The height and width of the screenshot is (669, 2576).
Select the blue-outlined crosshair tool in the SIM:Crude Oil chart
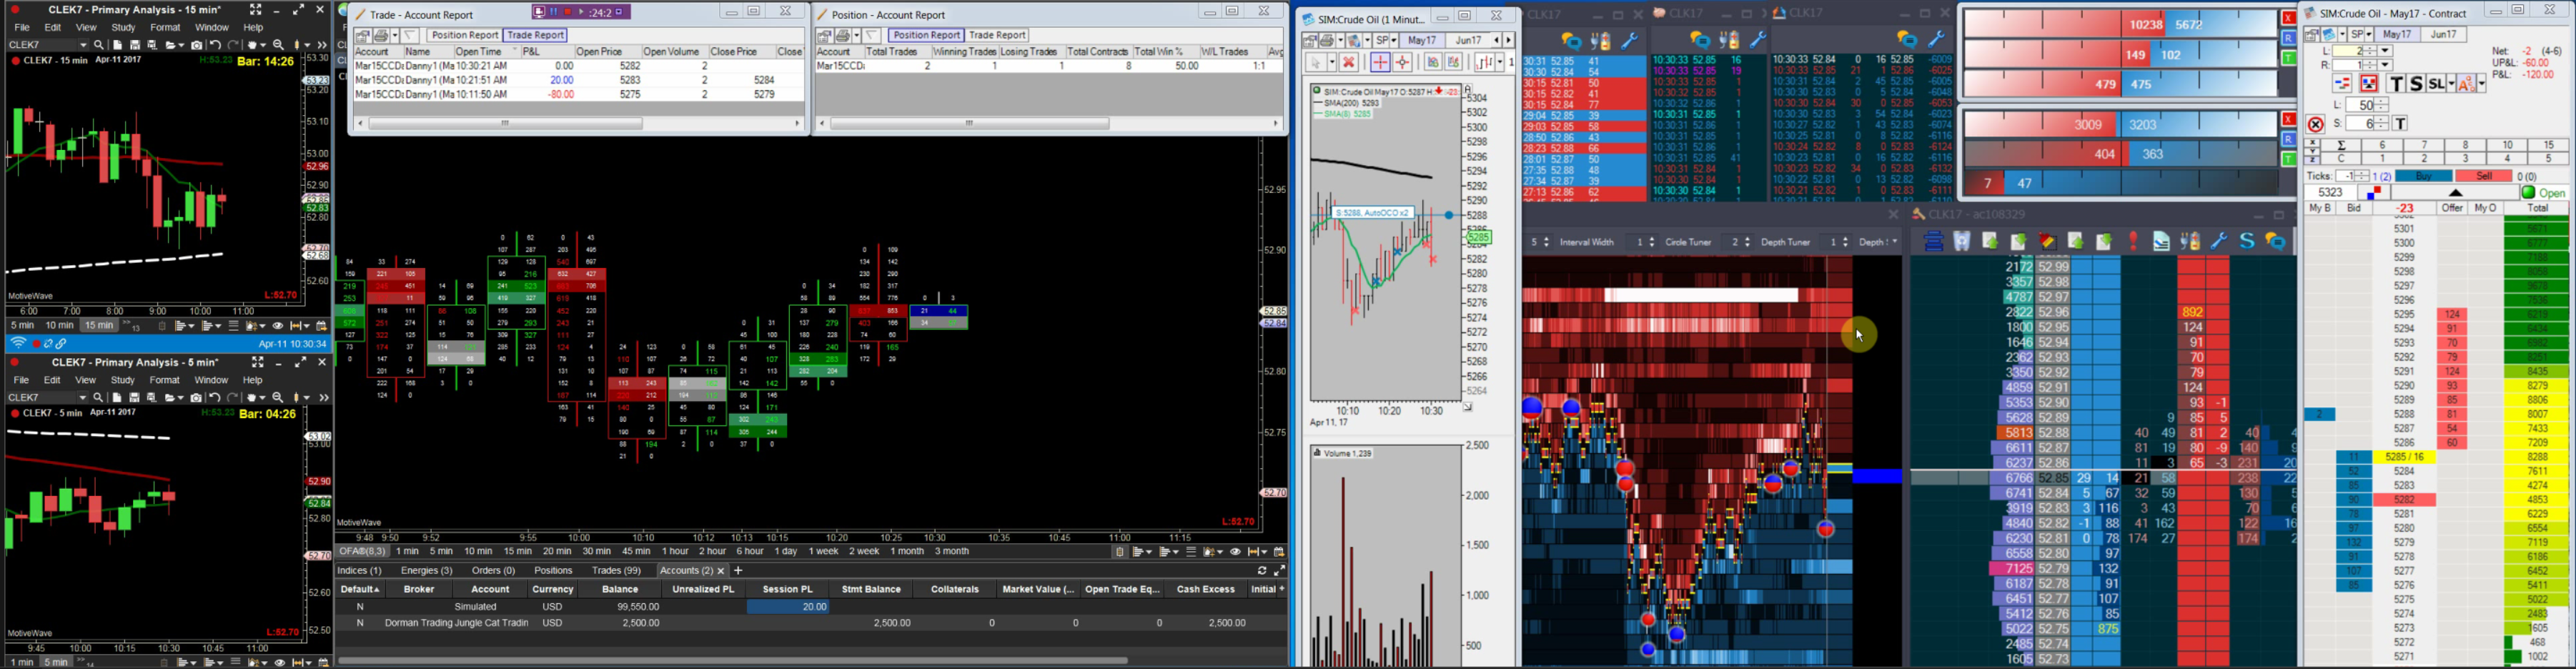click(1380, 62)
